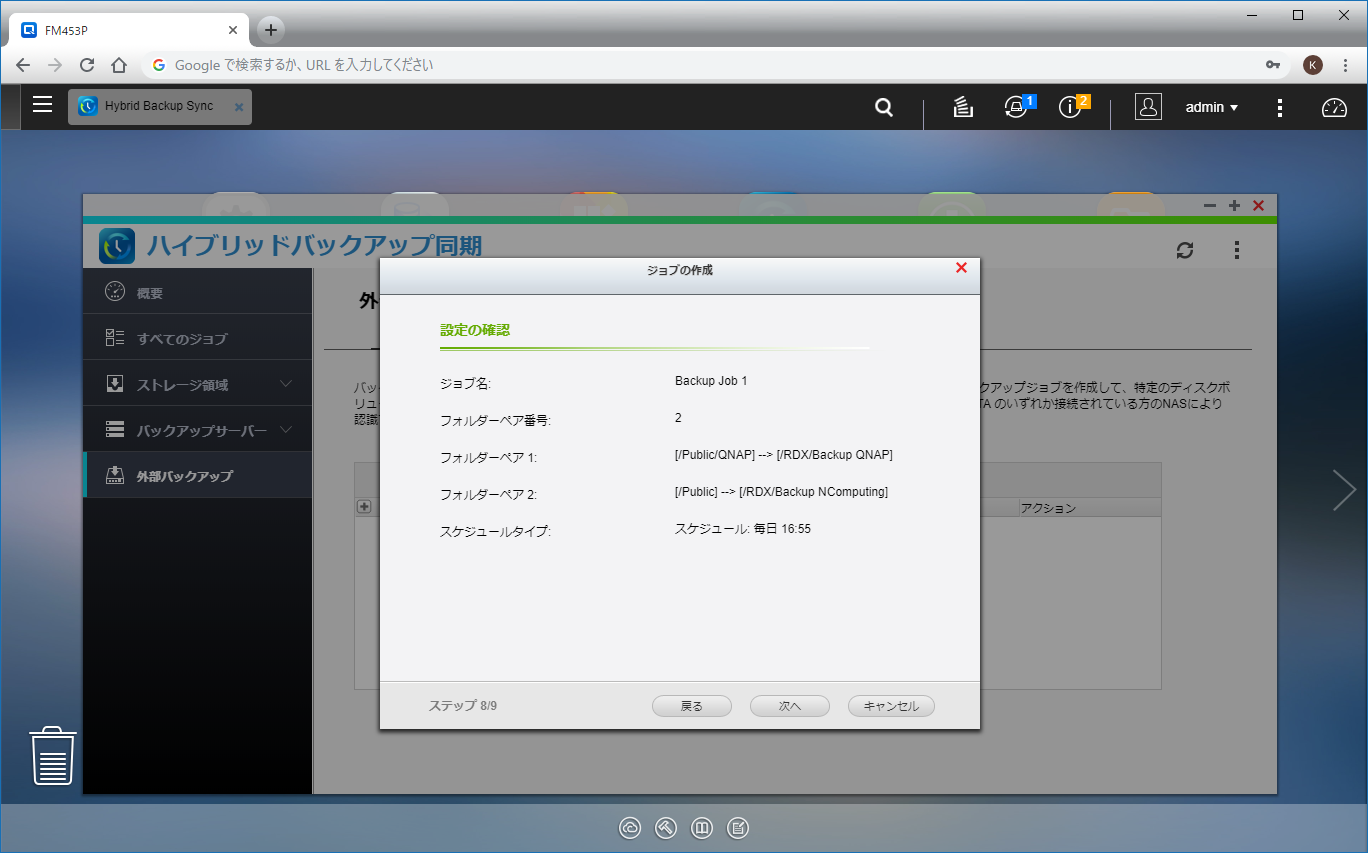Screen dimensions: 1368x853
Task: Expand the plus row in job table
Action: [364, 507]
